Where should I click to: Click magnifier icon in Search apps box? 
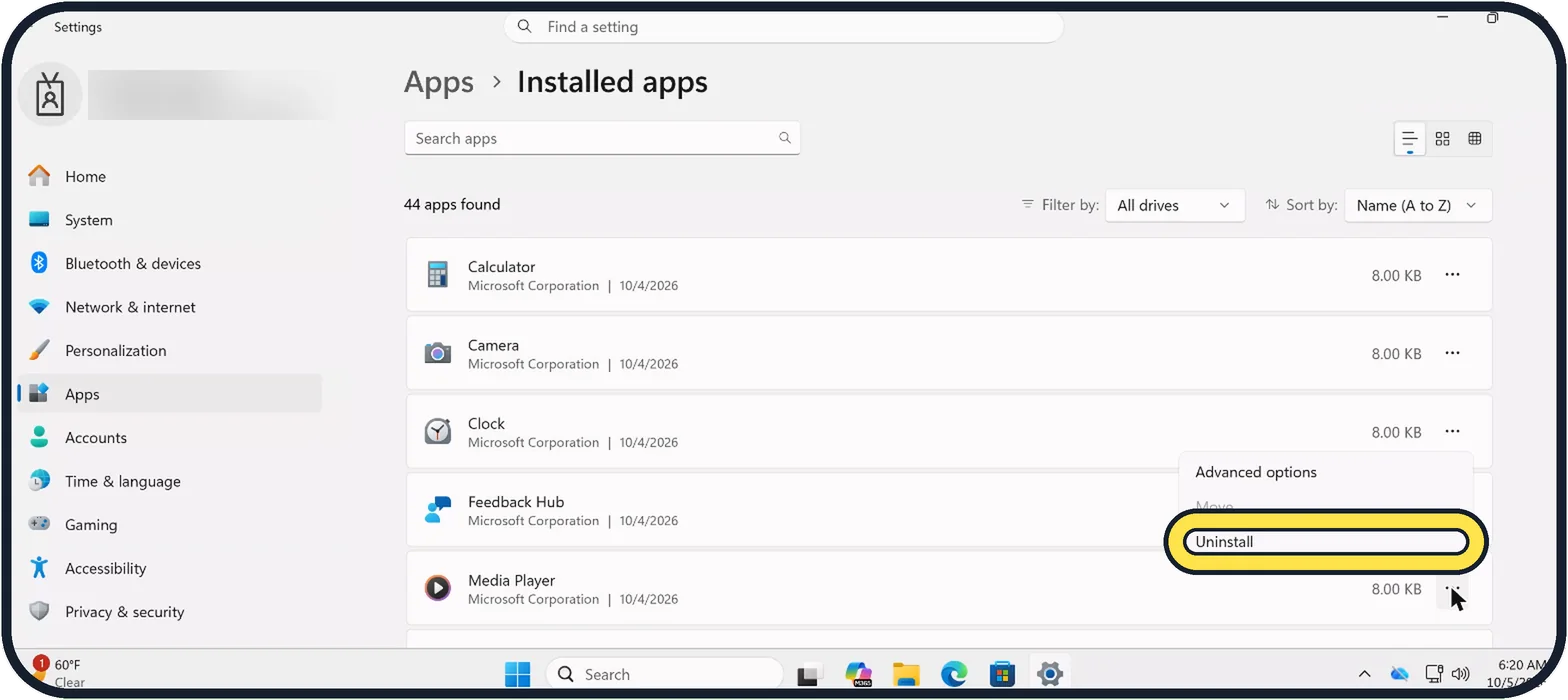click(x=785, y=138)
